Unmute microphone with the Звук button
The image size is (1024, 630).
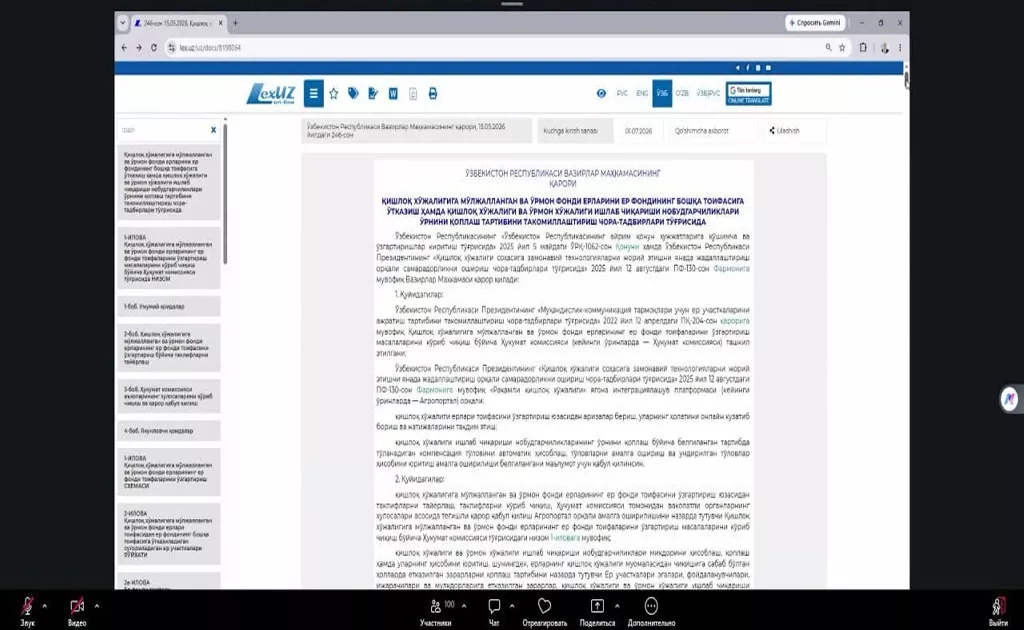point(27,611)
